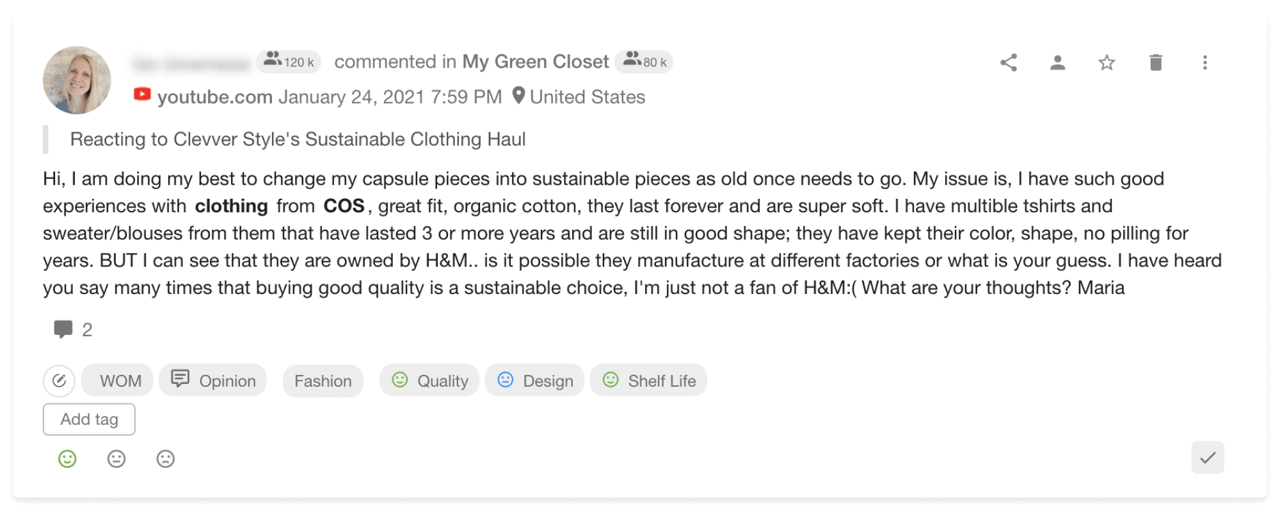Viewport: 1280px width, 515px height.
Task: Click the Opinion tag chip
Action: pos(213,381)
